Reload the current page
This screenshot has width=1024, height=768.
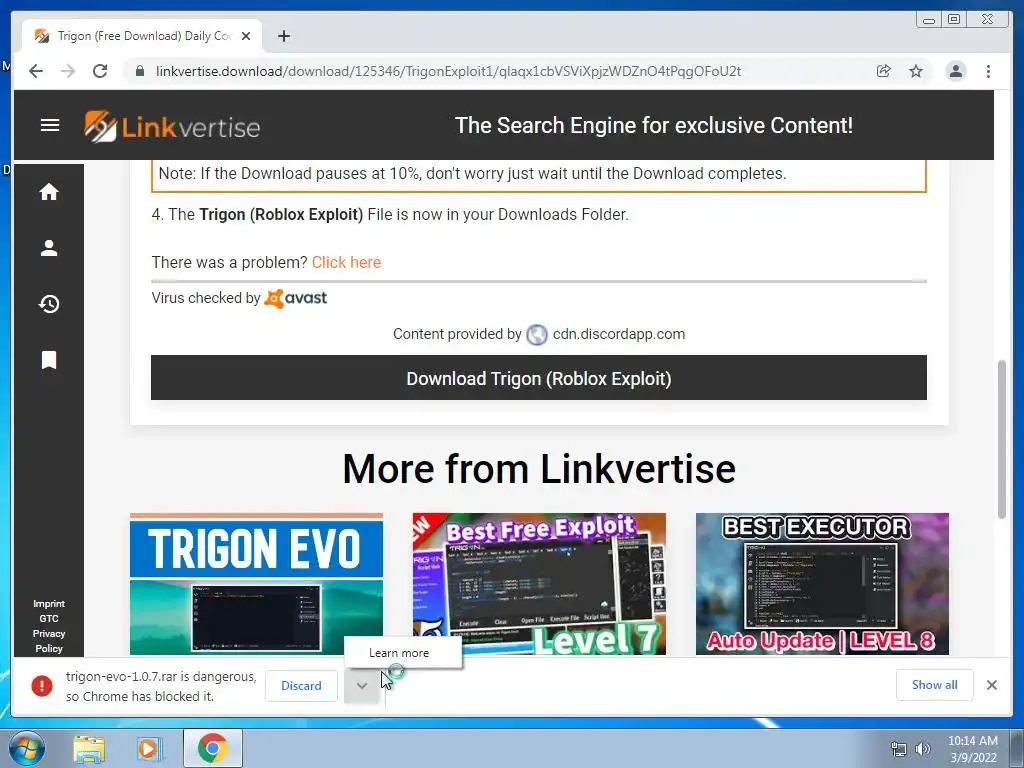(100, 71)
